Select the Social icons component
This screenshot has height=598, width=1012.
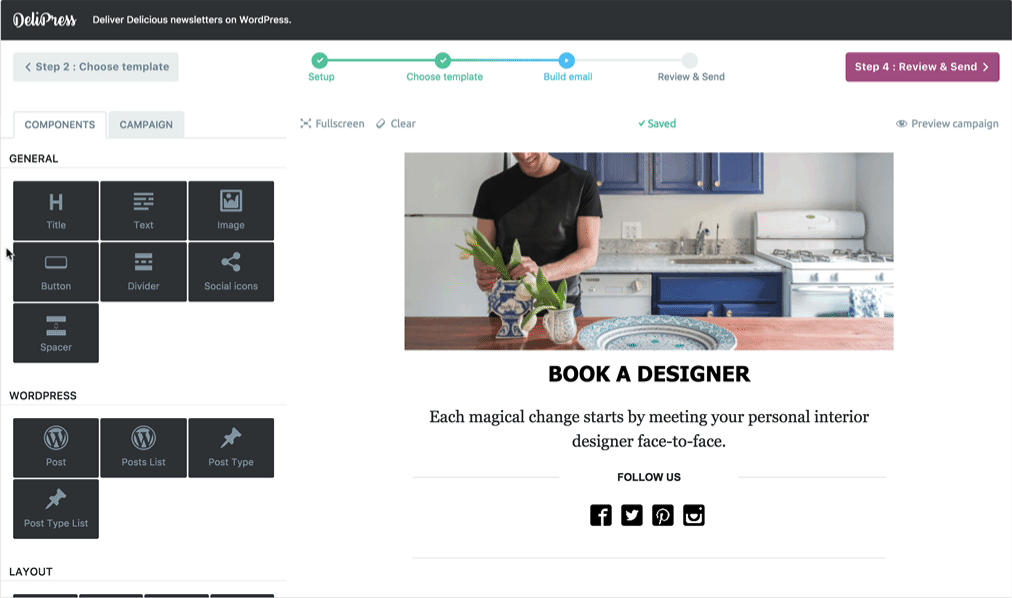(x=231, y=272)
